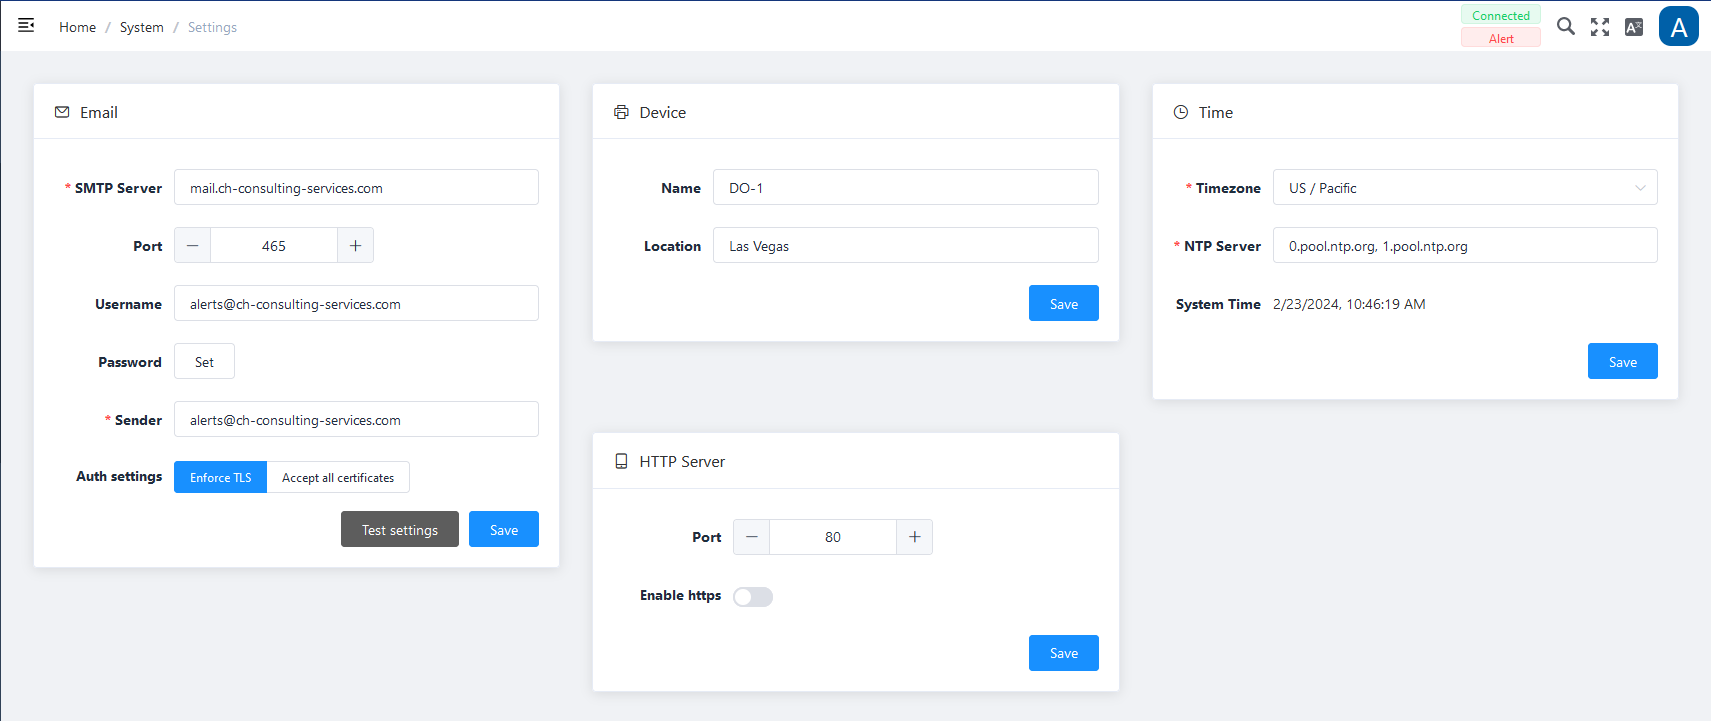The height and width of the screenshot is (721, 1711).
Task: Decrease the SMTP port with minus
Action: pos(193,246)
